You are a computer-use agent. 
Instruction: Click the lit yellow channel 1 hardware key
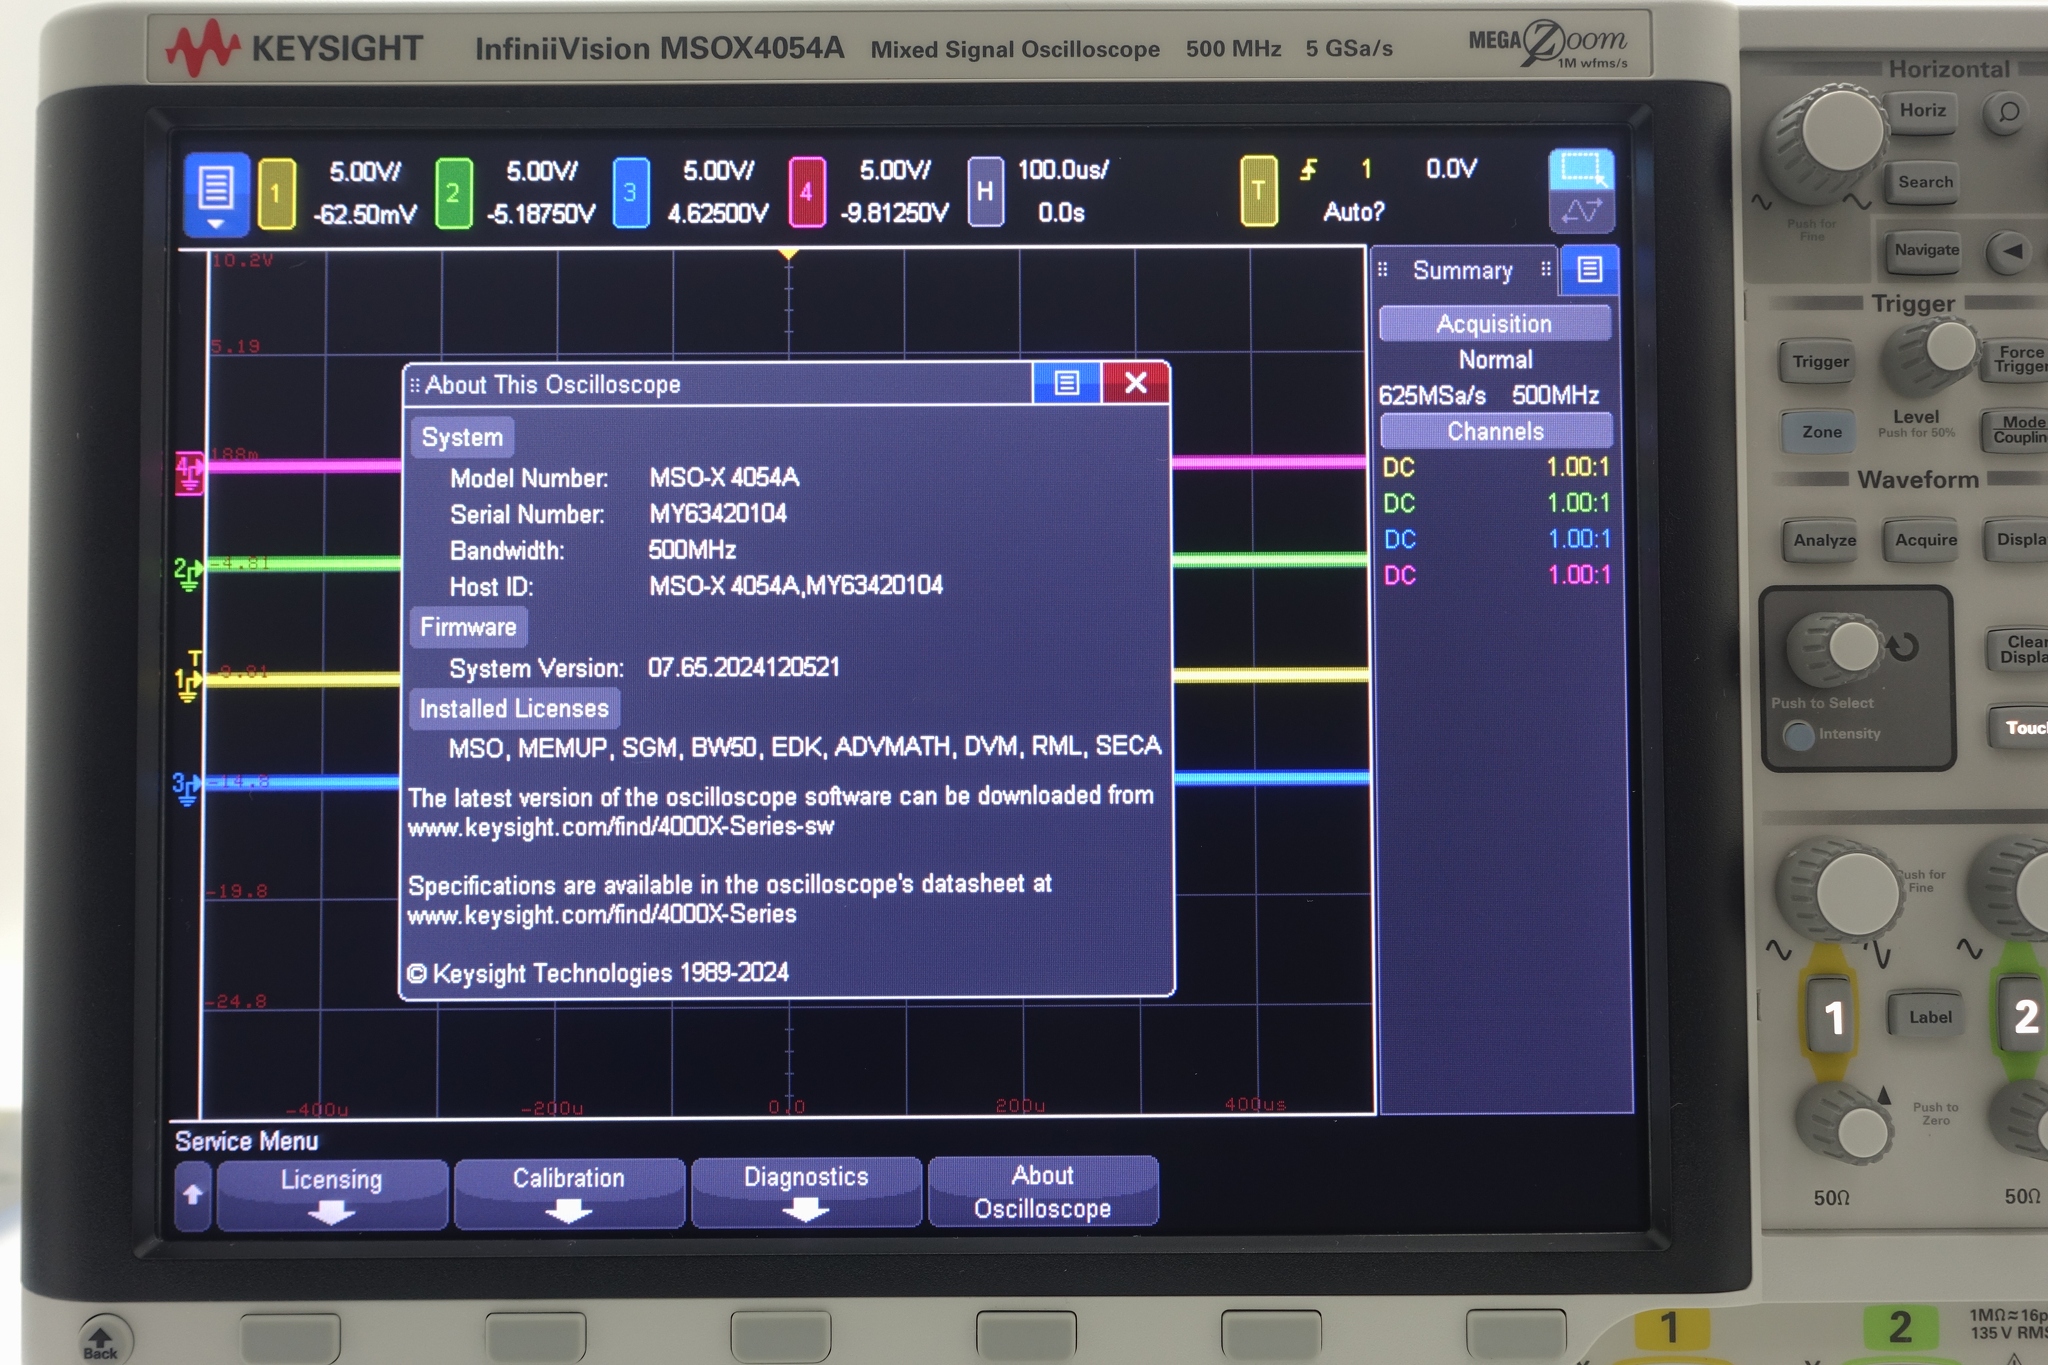1832,1018
